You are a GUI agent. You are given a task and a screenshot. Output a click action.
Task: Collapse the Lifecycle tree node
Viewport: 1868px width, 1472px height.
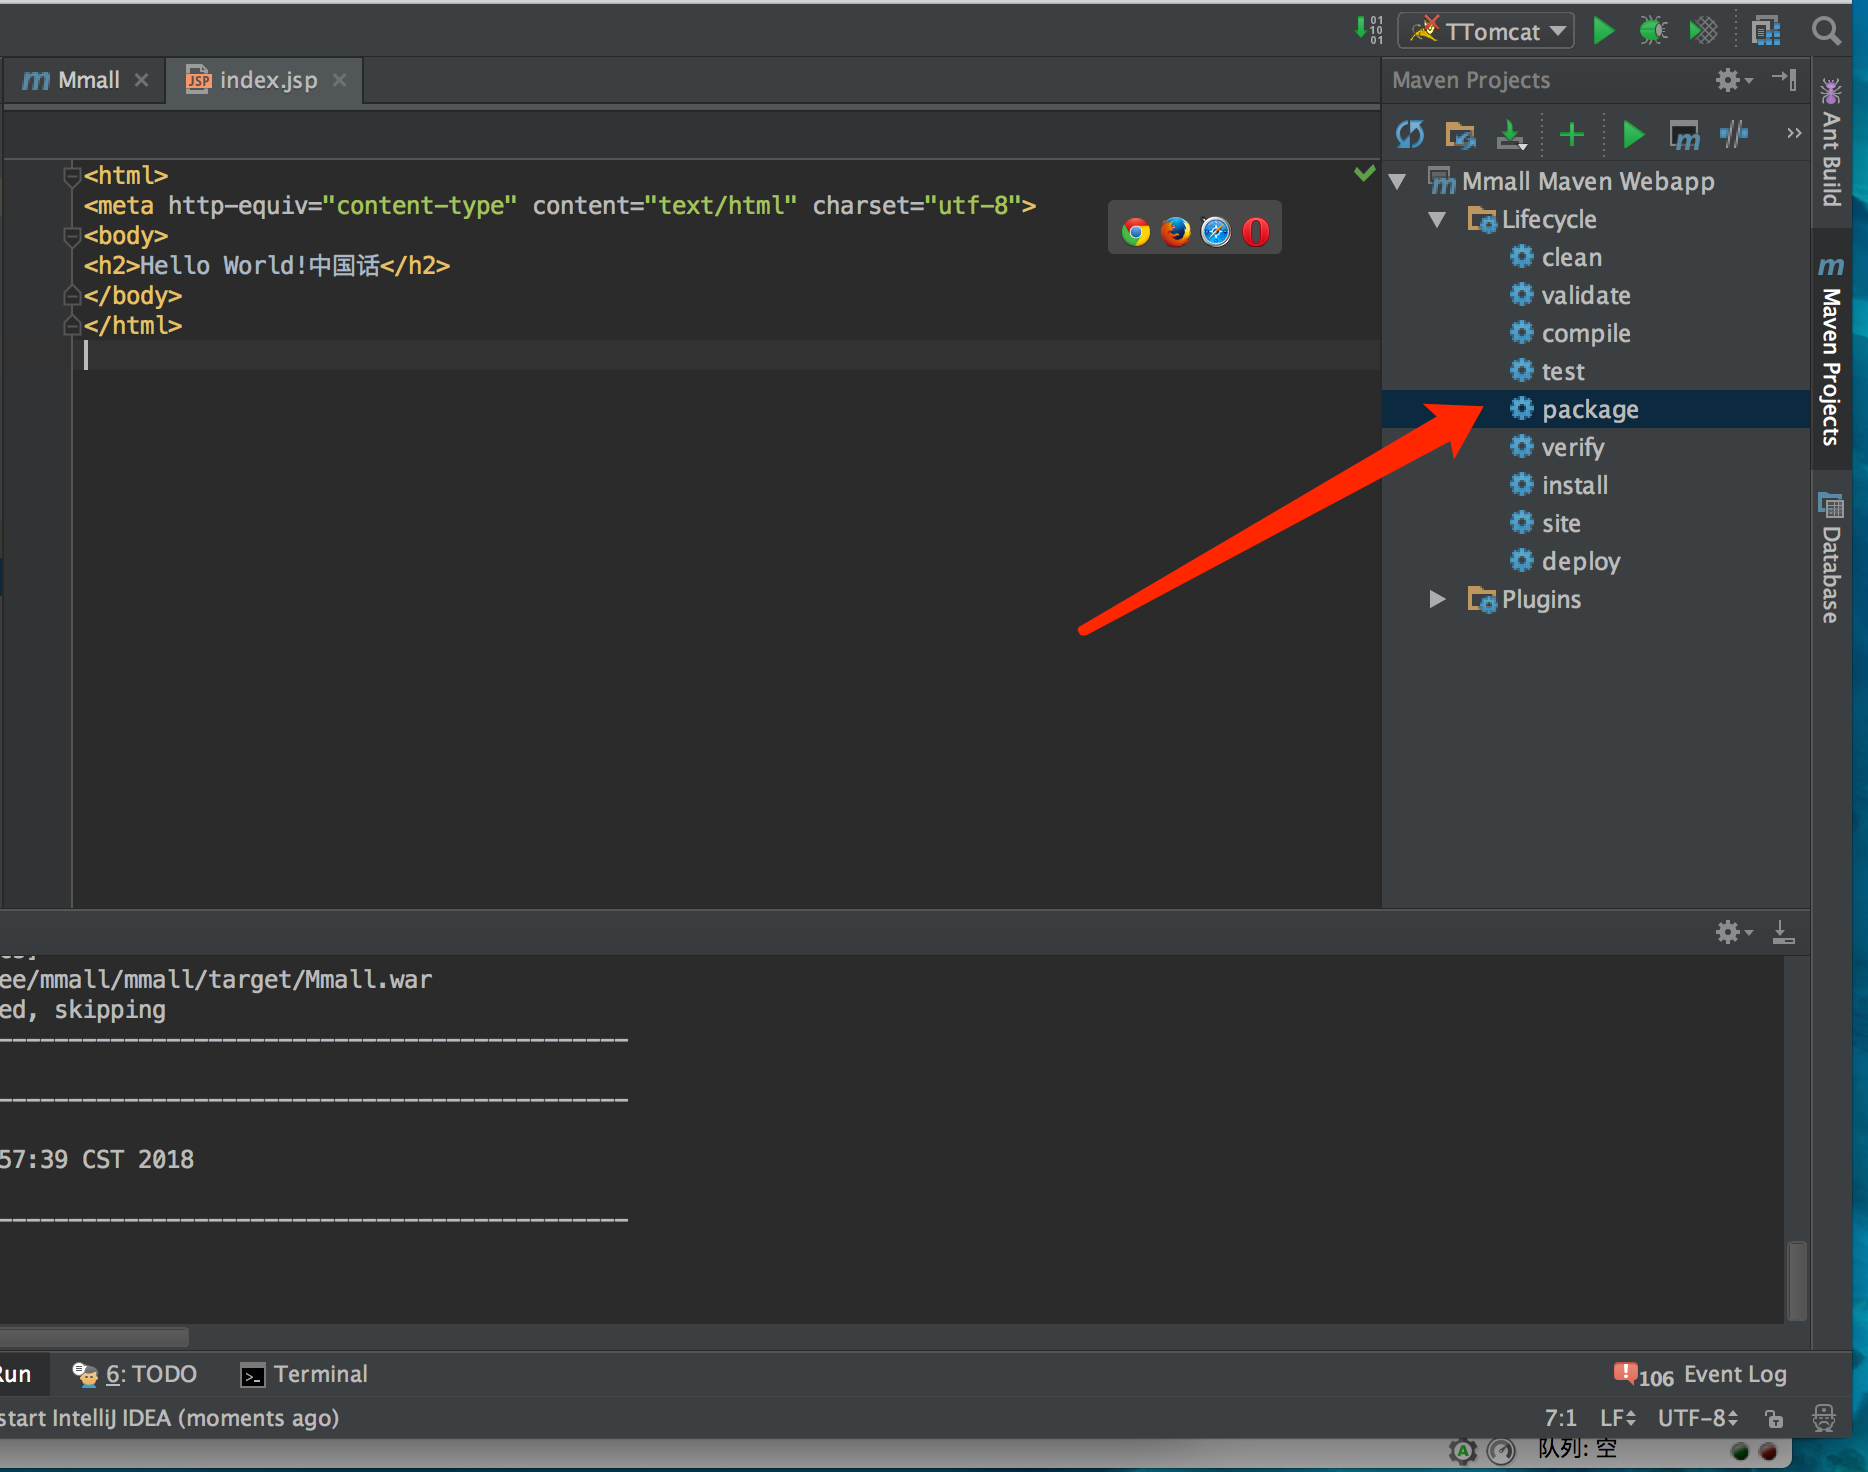click(x=1437, y=219)
